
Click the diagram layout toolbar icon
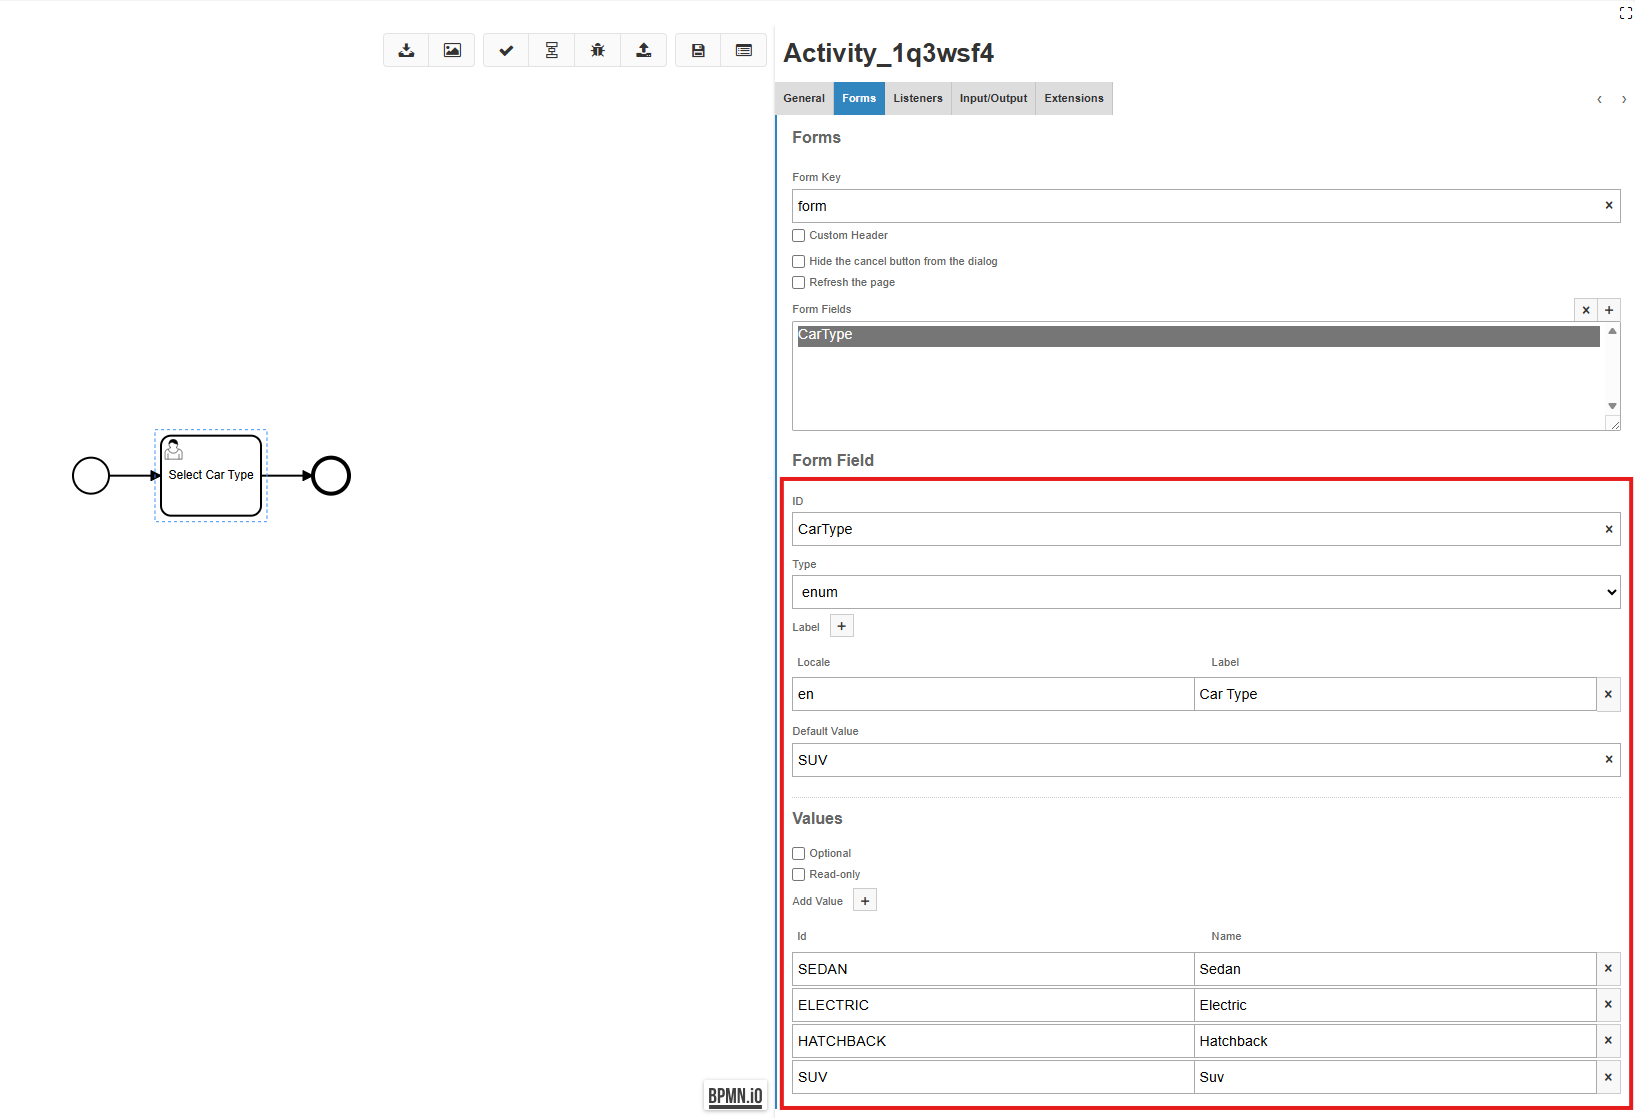point(552,50)
